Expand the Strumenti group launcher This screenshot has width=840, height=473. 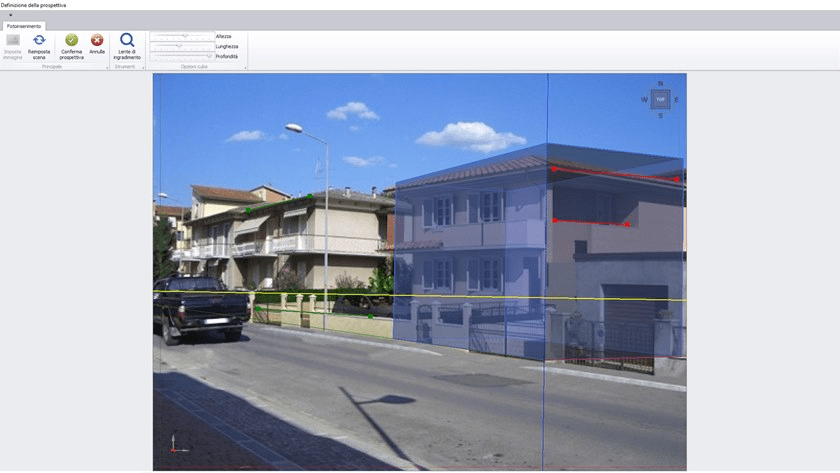click(144, 67)
